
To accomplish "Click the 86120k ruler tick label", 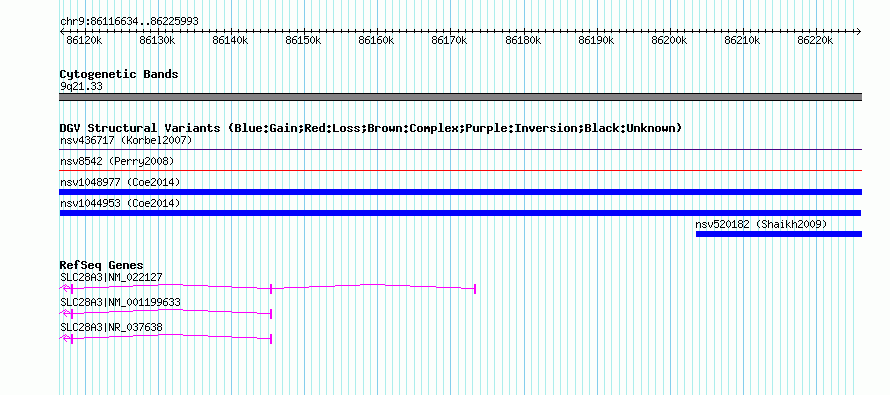I will (84, 41).
